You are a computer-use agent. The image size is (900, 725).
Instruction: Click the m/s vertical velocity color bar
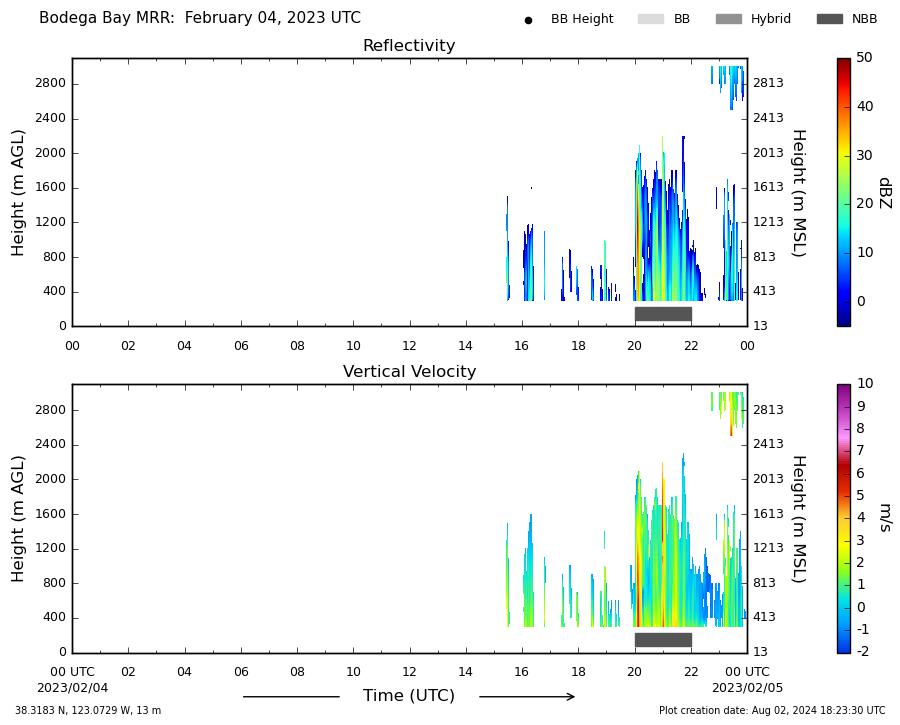pyautogui.click(x=843, y=518)
